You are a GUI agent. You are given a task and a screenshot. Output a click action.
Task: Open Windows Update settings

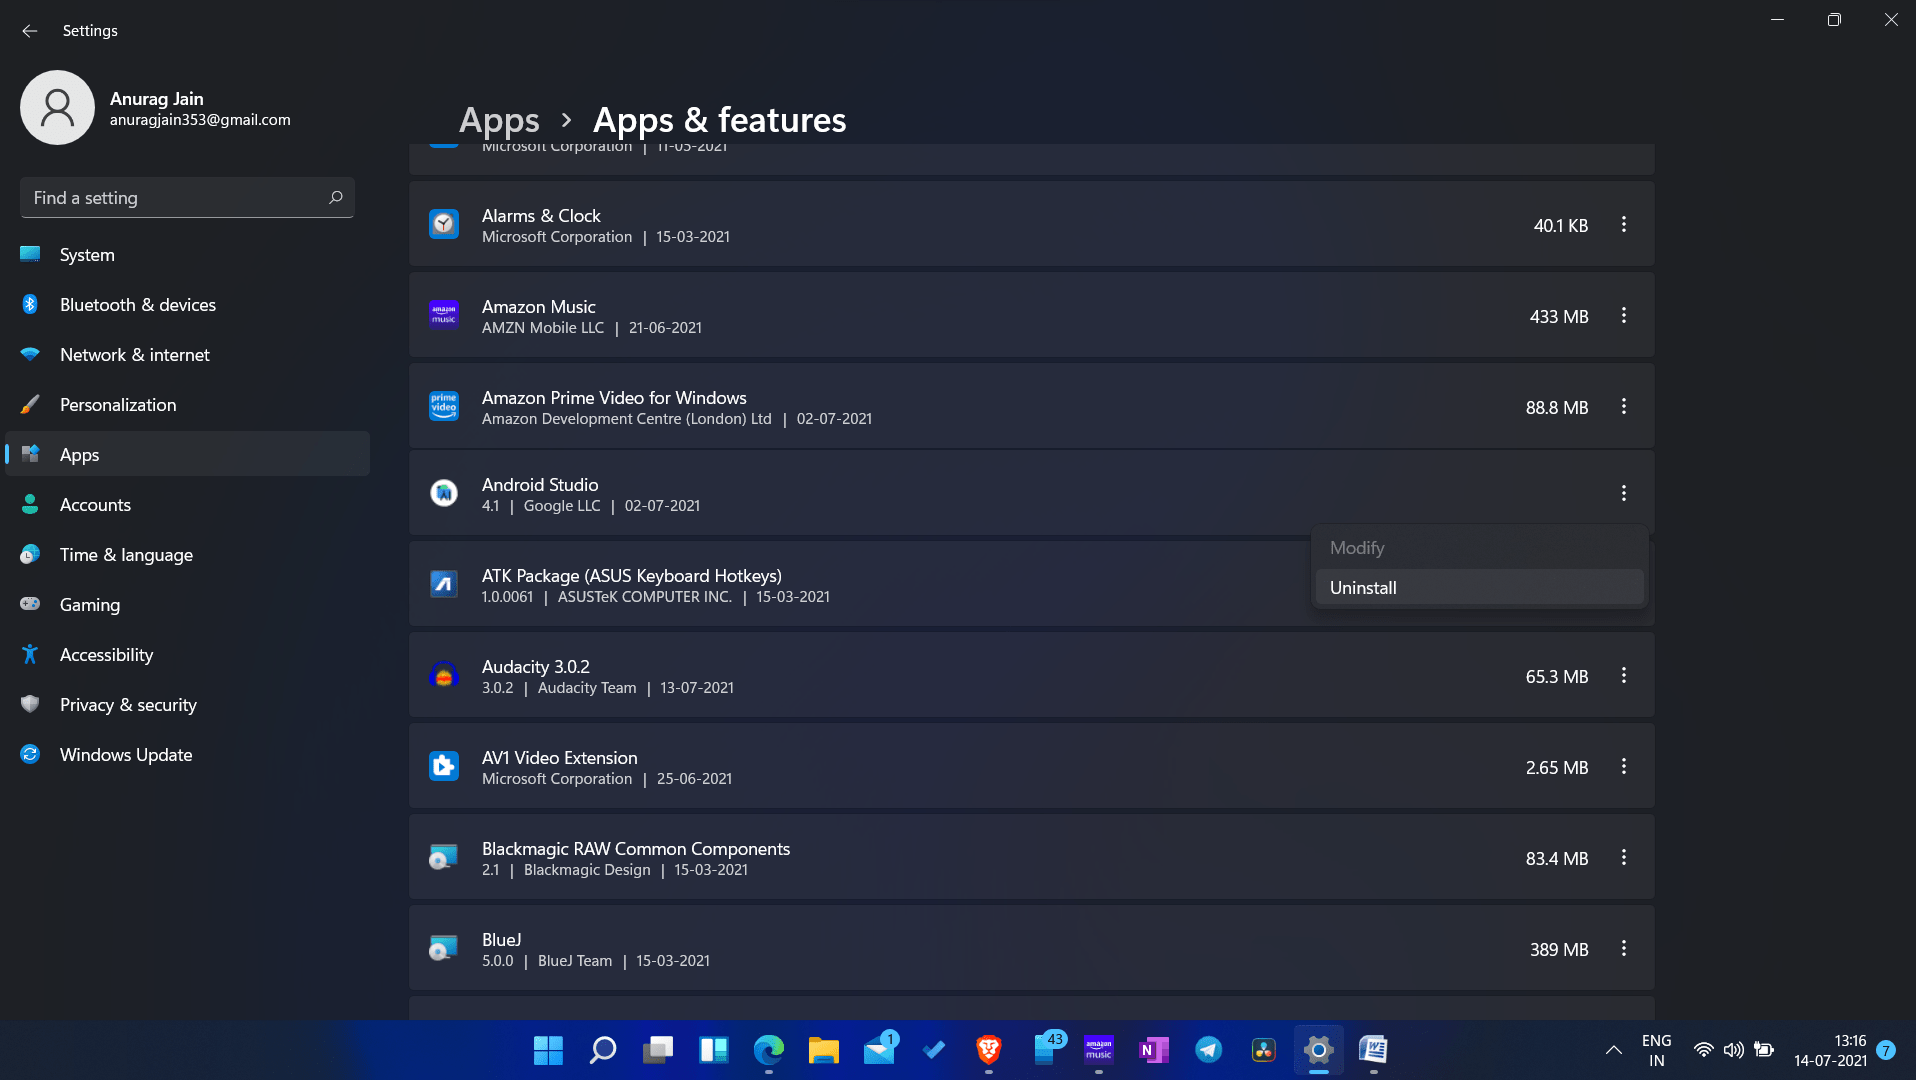(x=187, y=755)
